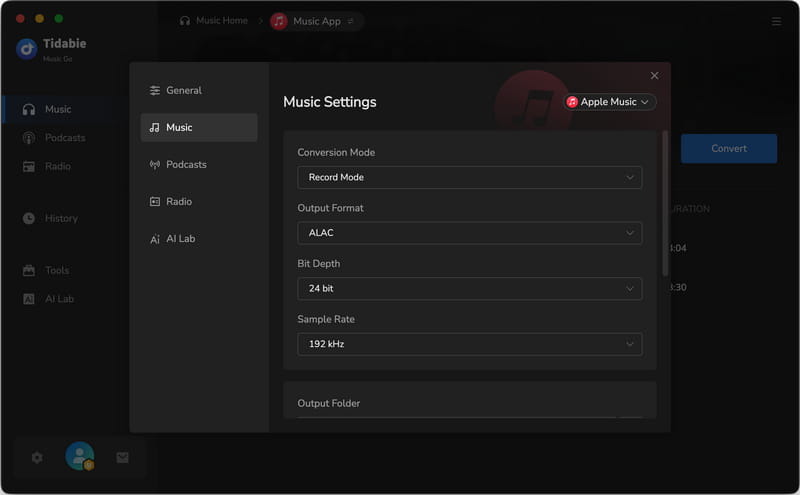The image size is (800, 495).
Task: Click the Convert button
Action: pos(729,148)
